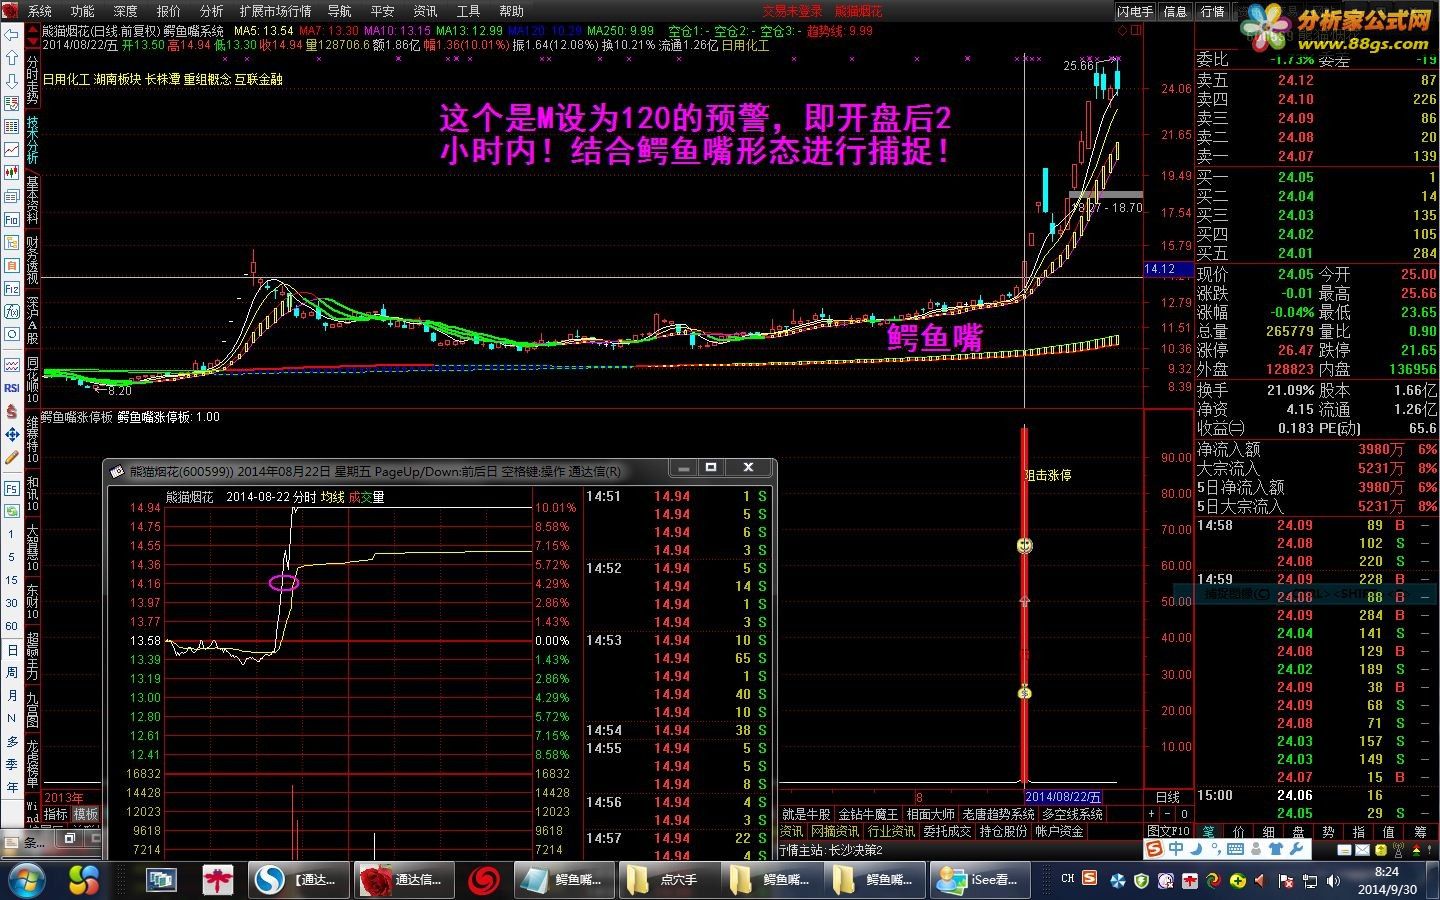This screenshot has width=1440, height=900.
Task: Switch to 5-minute period
Action: [x=11, y=557]
